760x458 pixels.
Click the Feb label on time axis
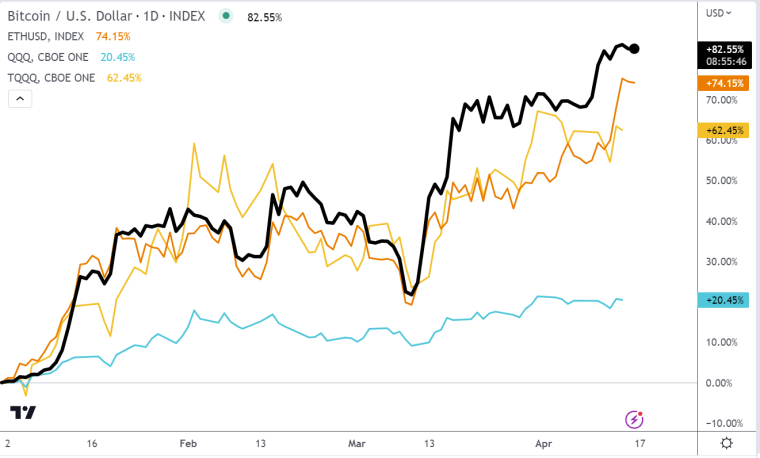pos(188,443)
